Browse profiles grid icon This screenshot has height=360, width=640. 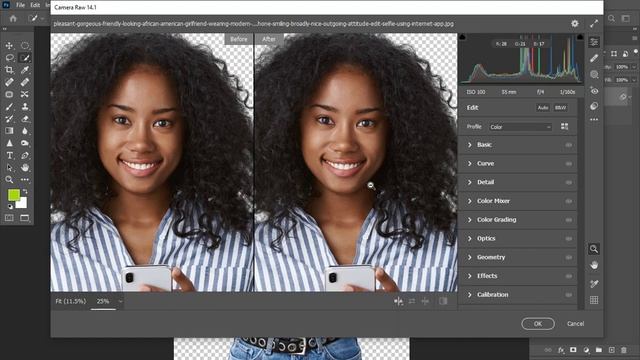[564, 127]
